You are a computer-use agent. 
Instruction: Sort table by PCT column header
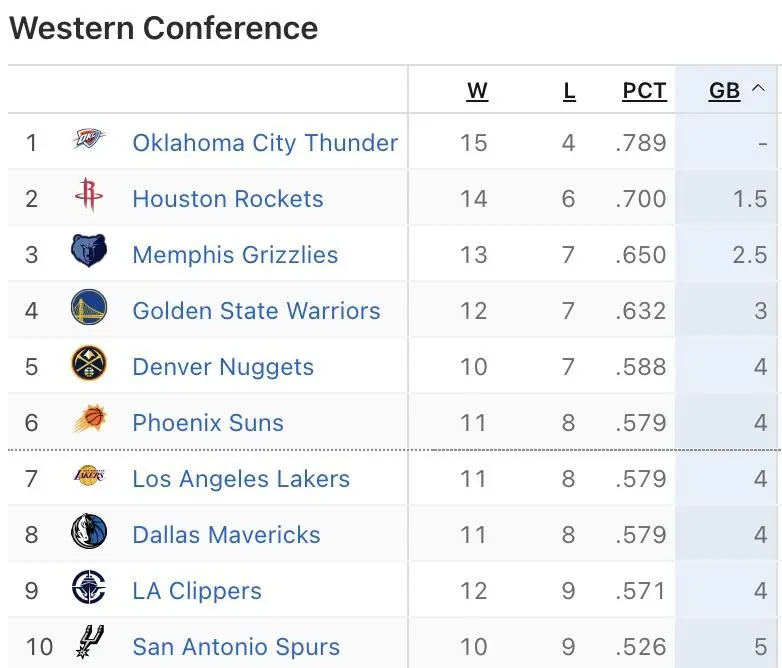[x=644, y=91]
